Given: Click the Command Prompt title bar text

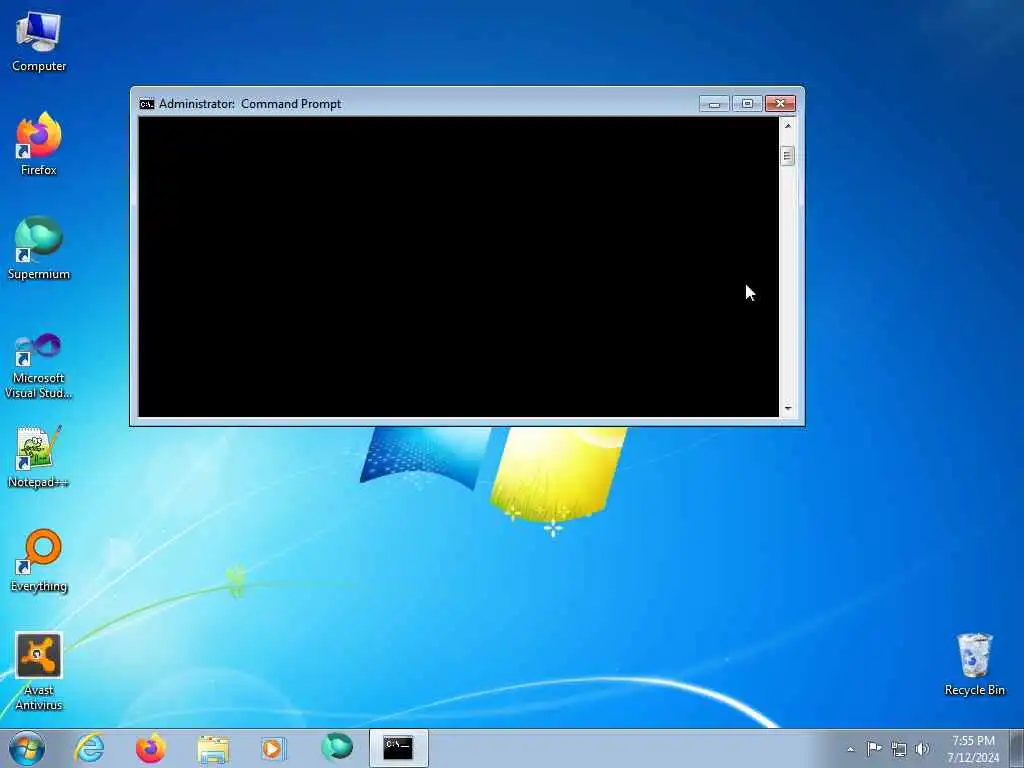Looking at the screenshot, I should click(x=250, y=104).
